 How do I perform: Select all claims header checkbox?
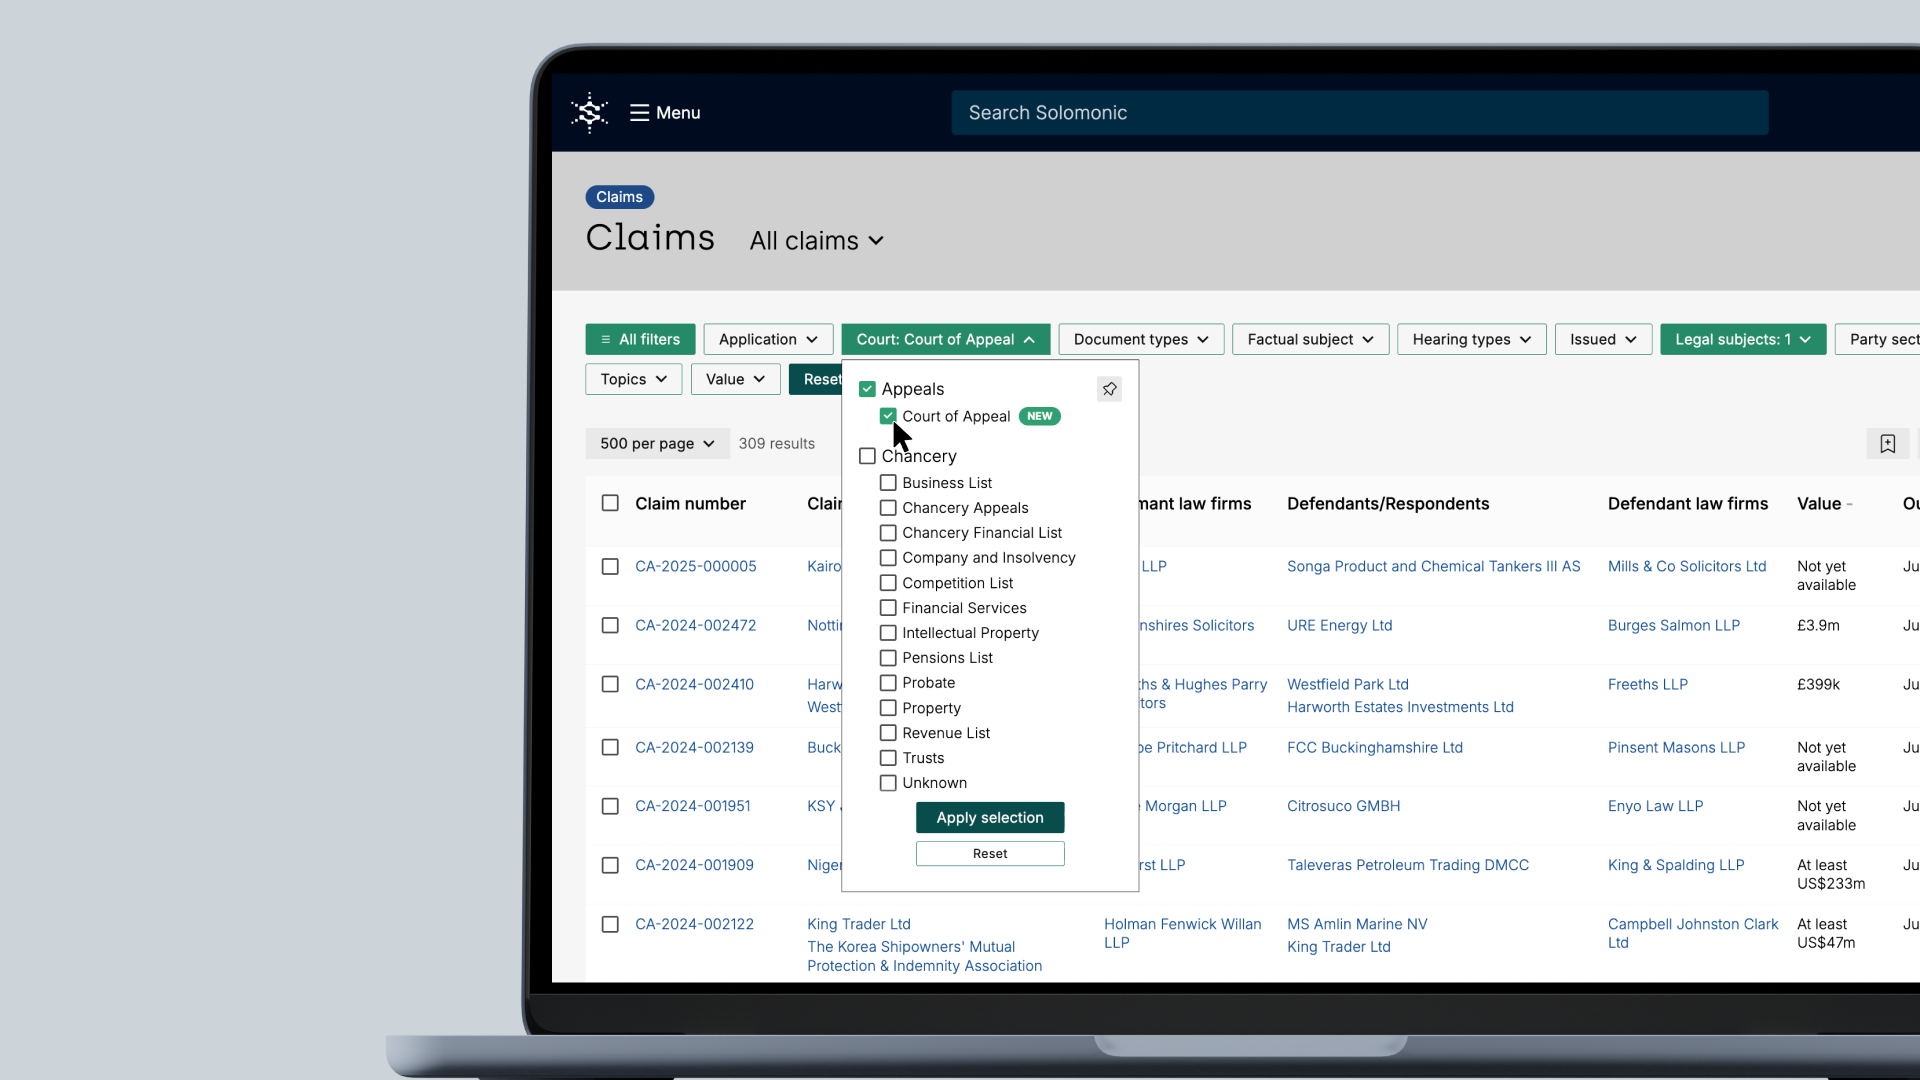610,503
